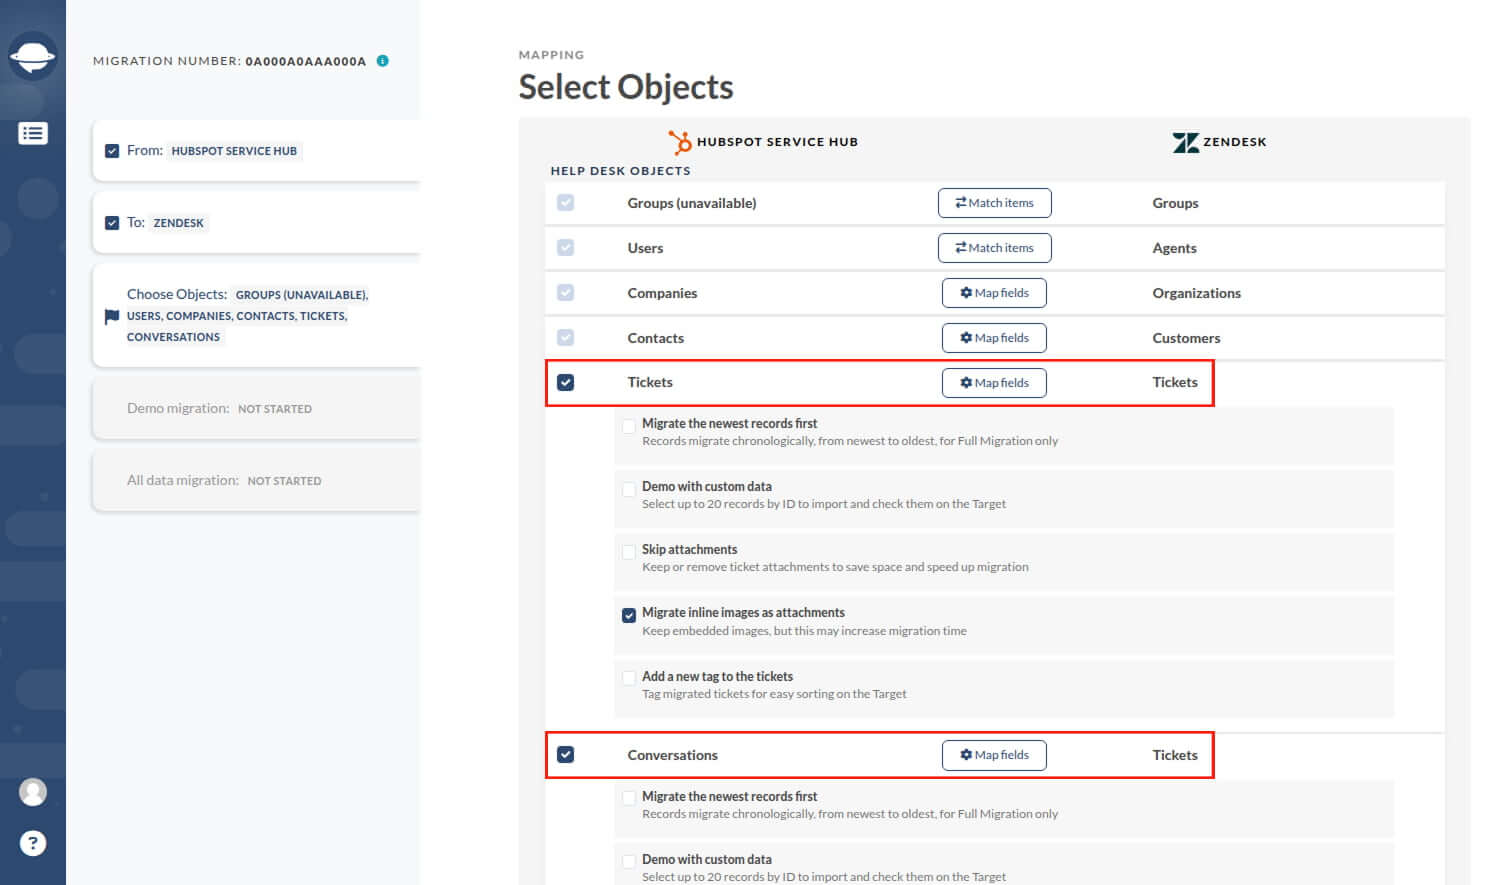
Task: Uncheck the Tickets object checkbox
Action: [565, 382]
